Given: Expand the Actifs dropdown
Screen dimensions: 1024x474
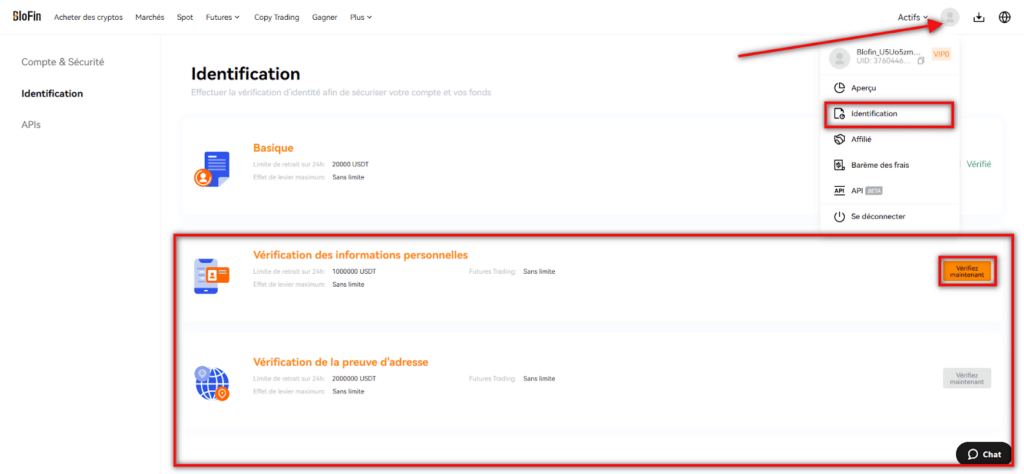Looking at the screenshot, I should click(x=913, y=17).
